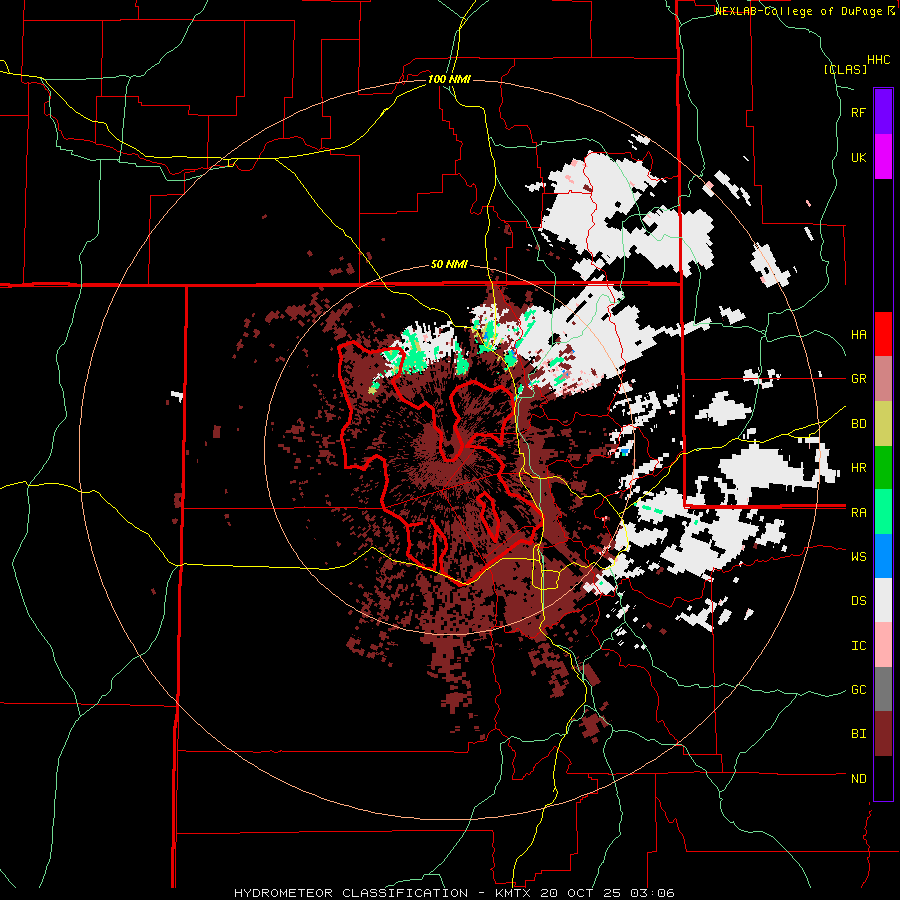Image resolution: width=900 pixels, height=900 pixels.
Task: Click the dusty pink GR legend swatch
Action: tap(883, 379)
